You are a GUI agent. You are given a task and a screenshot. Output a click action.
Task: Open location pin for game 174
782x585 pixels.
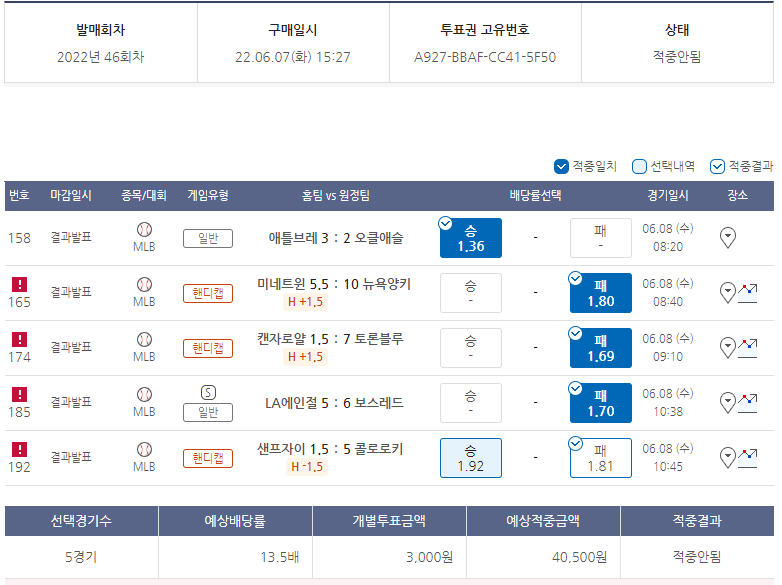(728, 348)
